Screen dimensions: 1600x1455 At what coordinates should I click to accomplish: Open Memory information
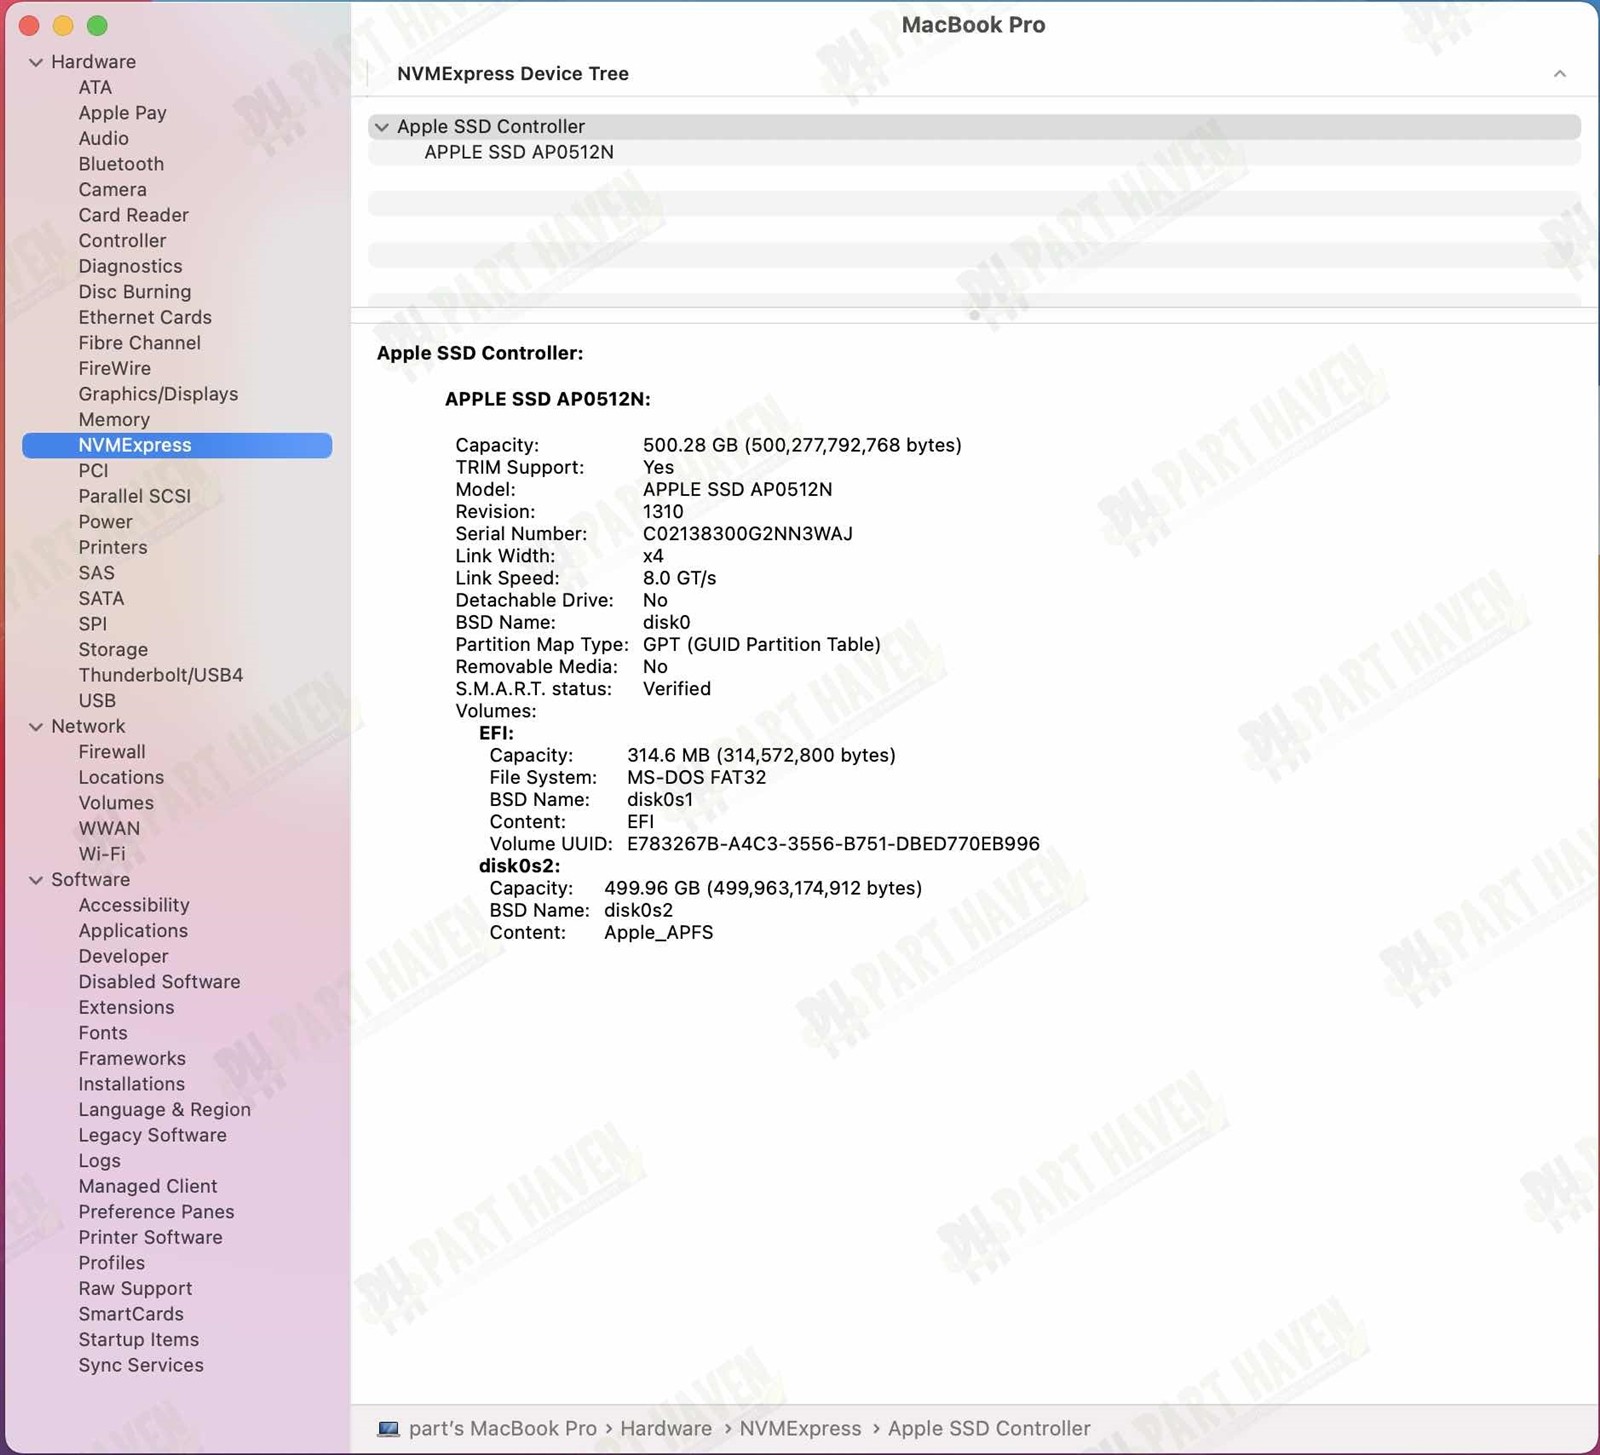point(114,420)
